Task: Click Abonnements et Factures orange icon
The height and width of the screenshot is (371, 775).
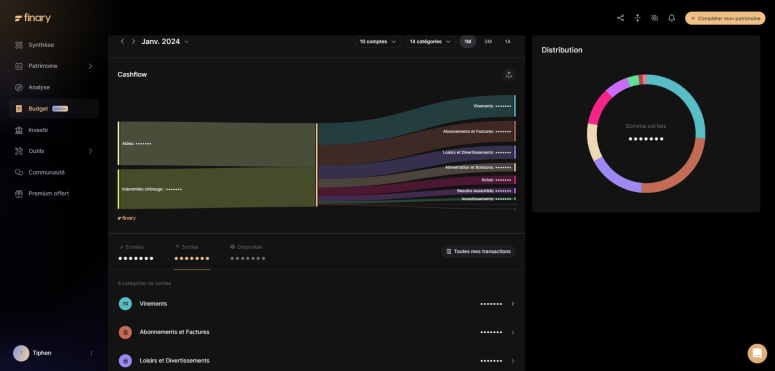Action: [x=125, y=332]
